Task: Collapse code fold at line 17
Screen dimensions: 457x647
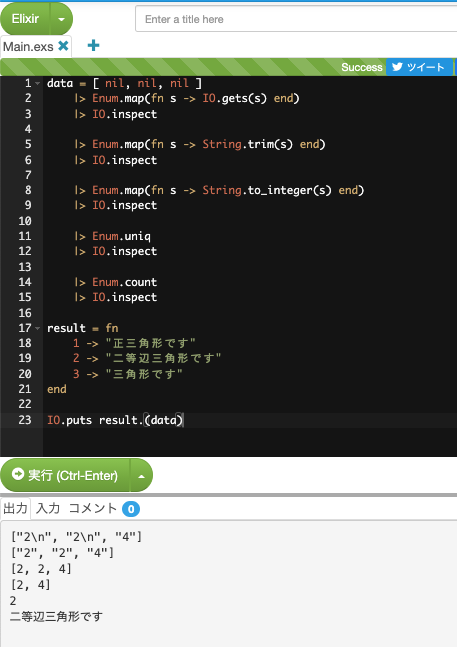Action: 38,328
